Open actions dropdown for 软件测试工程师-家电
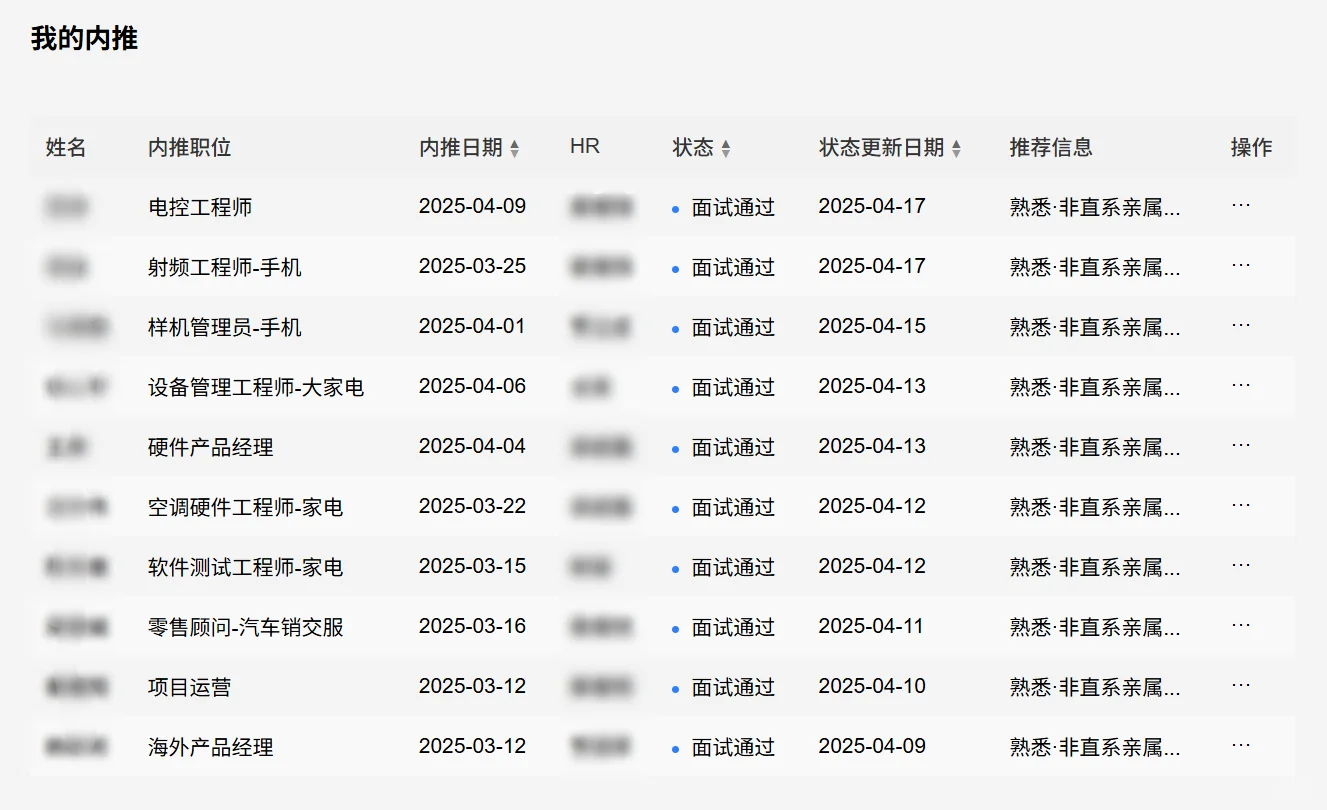 [1241, 566]
